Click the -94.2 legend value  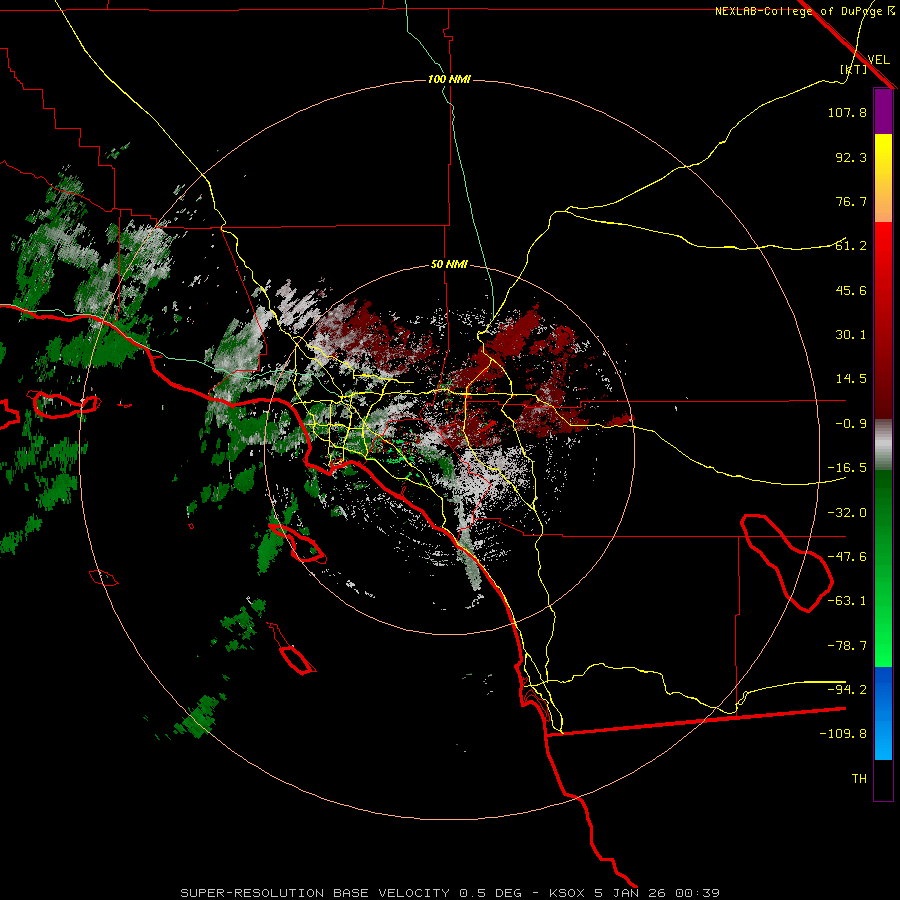pos(847,689)
